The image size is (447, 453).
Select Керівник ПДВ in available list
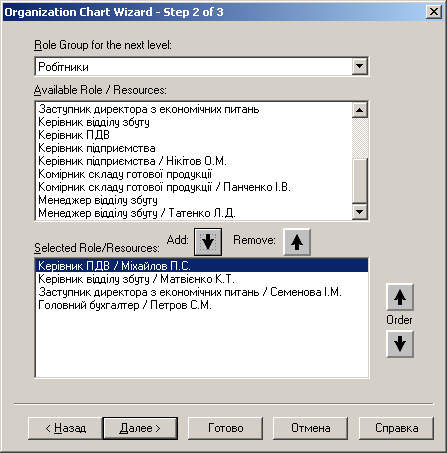(x=194, y=135)
